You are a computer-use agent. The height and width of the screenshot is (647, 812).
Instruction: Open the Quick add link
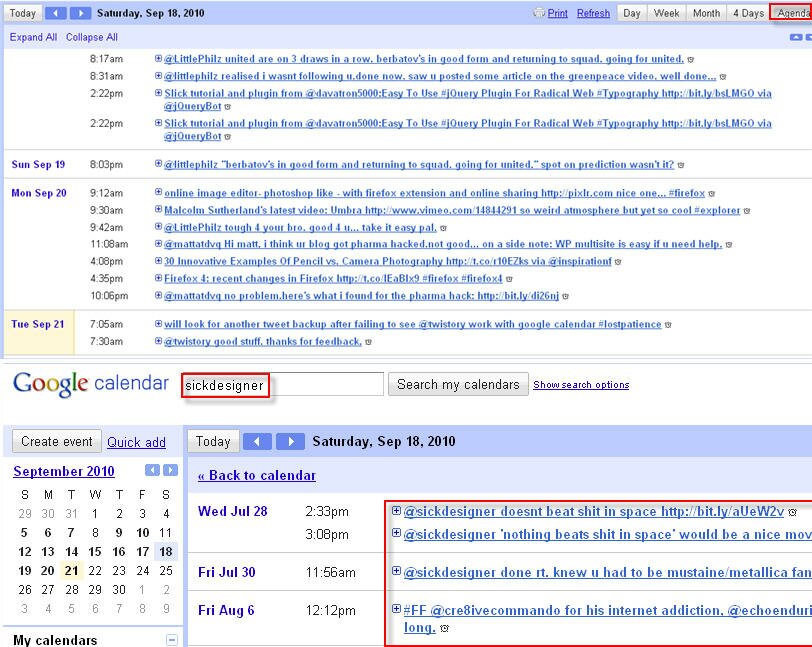pyautogui.click(x=136, y=442)
